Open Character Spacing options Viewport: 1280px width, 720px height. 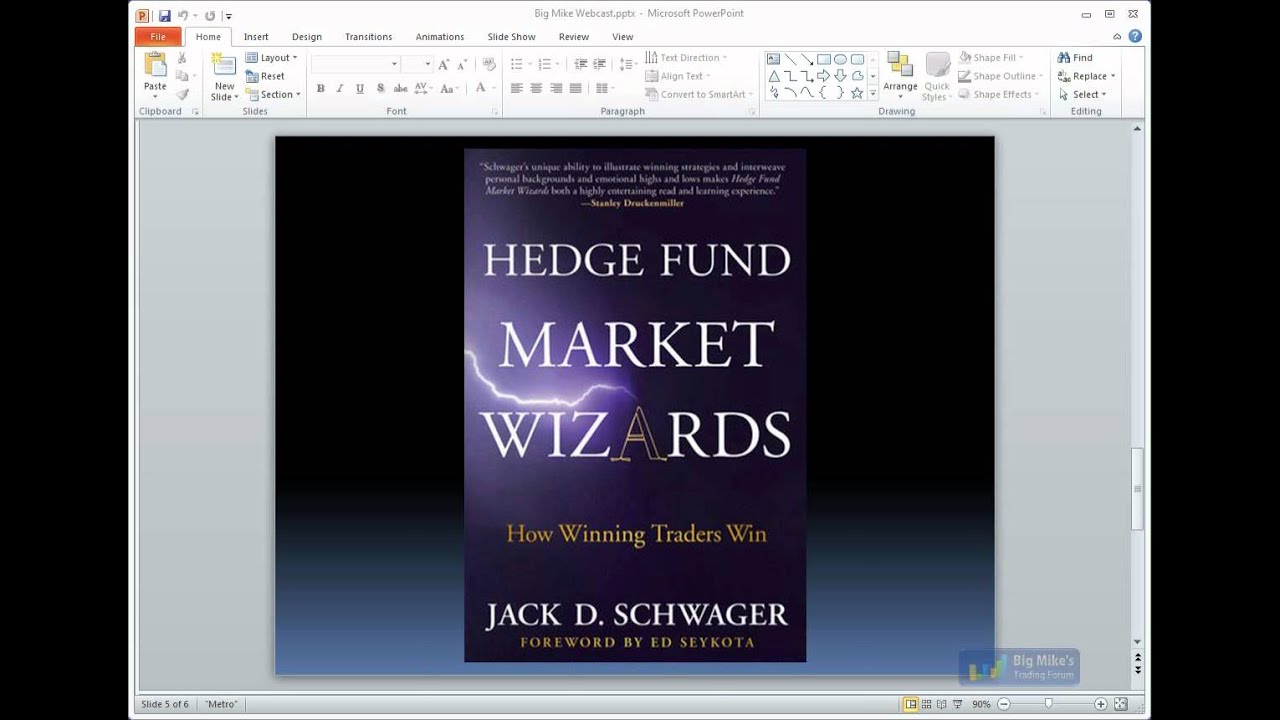[x=424, y=88]
